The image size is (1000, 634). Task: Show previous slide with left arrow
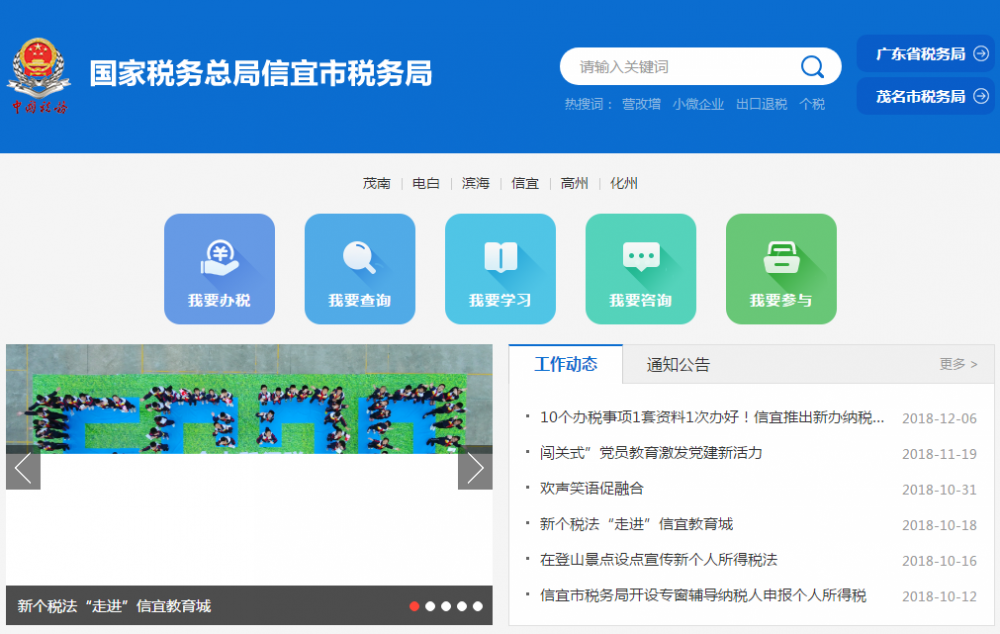tap(23, 468)
